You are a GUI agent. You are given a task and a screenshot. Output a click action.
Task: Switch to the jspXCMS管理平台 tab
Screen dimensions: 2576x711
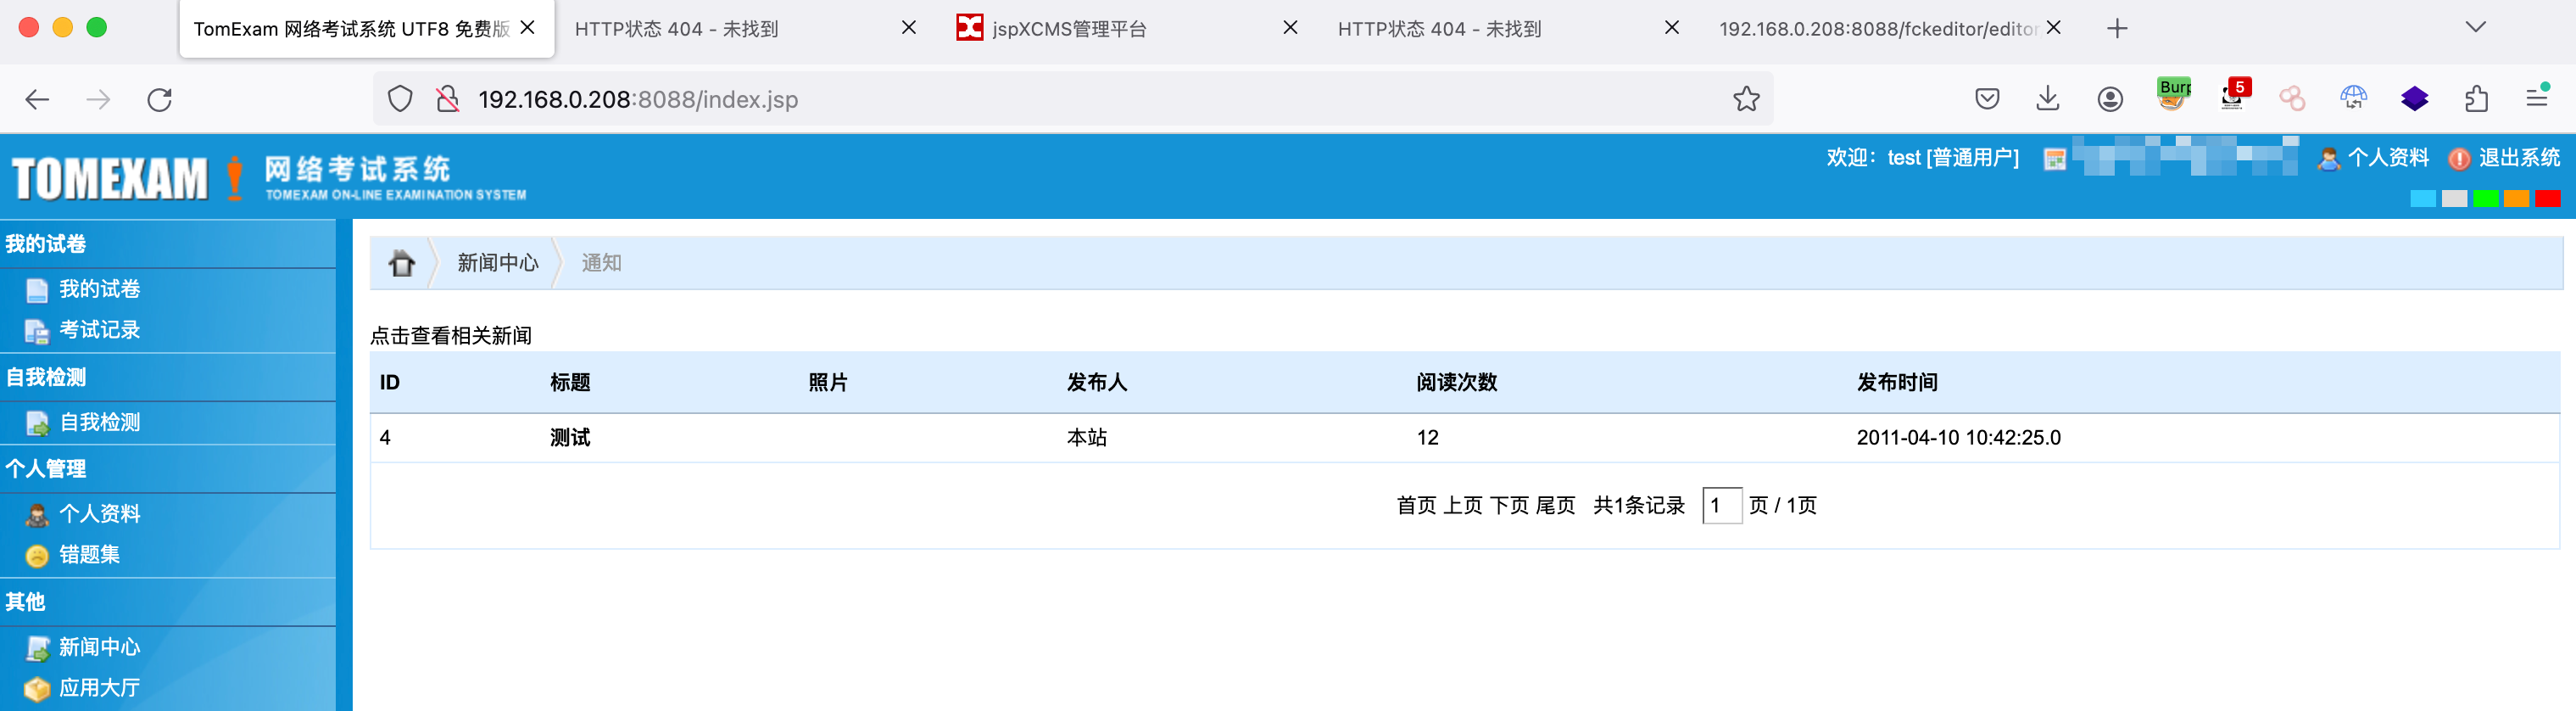1068,29
